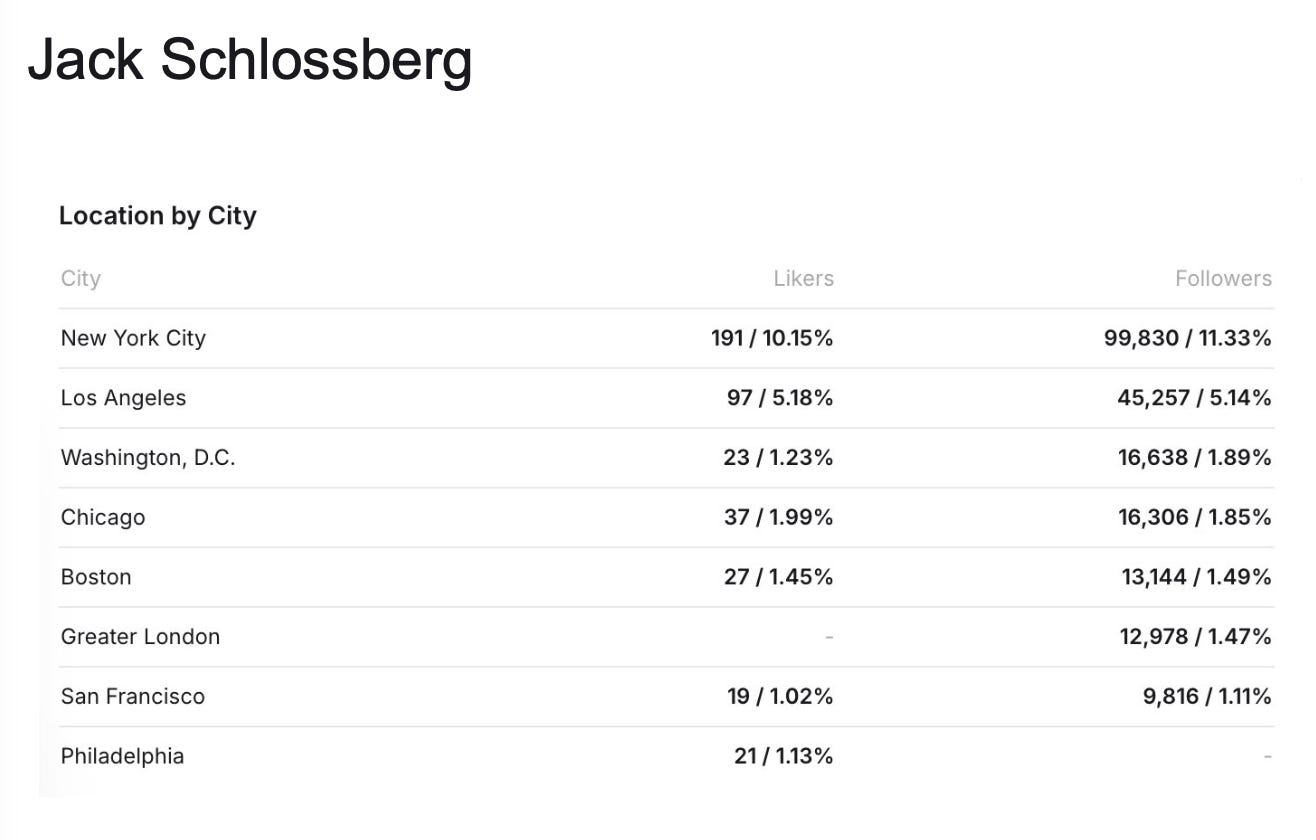This screenshot has height=840, width=1316.
Task: Select the Philadelphia row label
Action: click(x=122, y=756)
